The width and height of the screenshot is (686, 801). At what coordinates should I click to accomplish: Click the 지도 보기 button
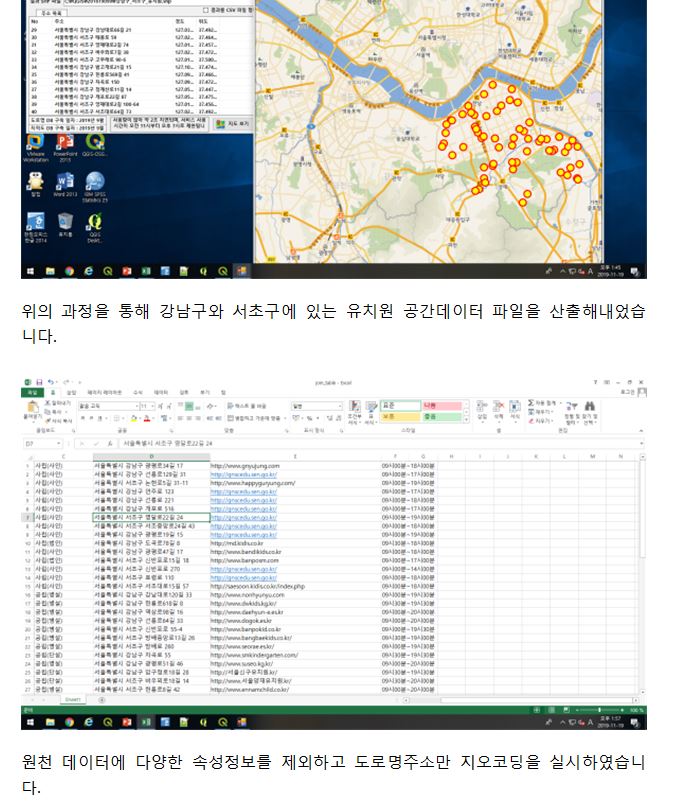pos(233,124)
